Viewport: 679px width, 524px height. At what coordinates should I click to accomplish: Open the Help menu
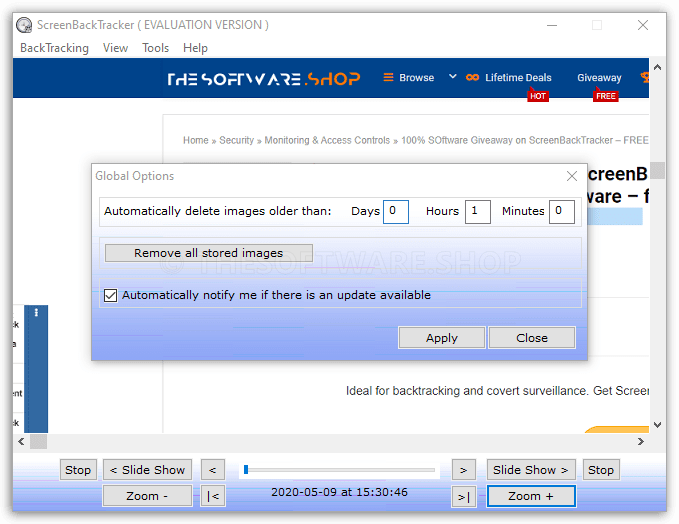(196, 48)
